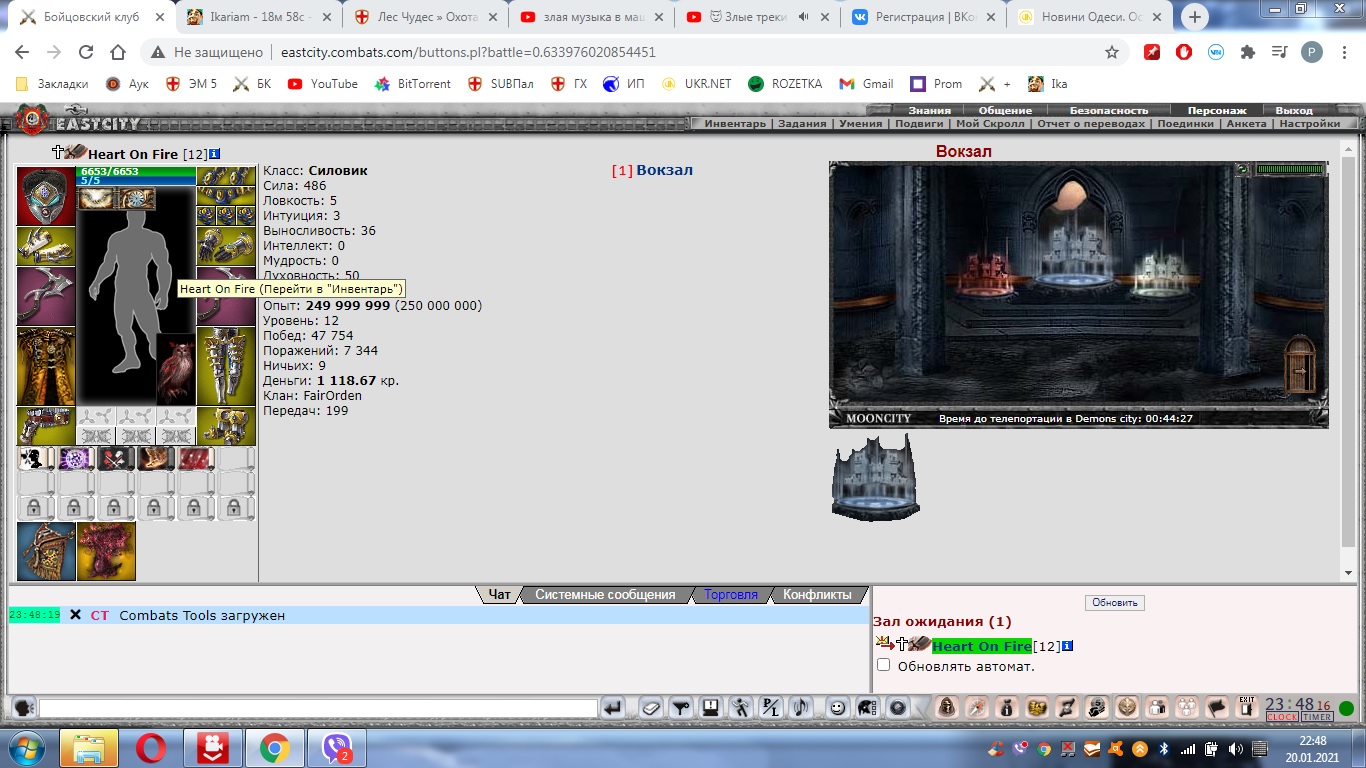
Task: Click 'Heart On Fire' in waiting room list
Action: point(981,646)
